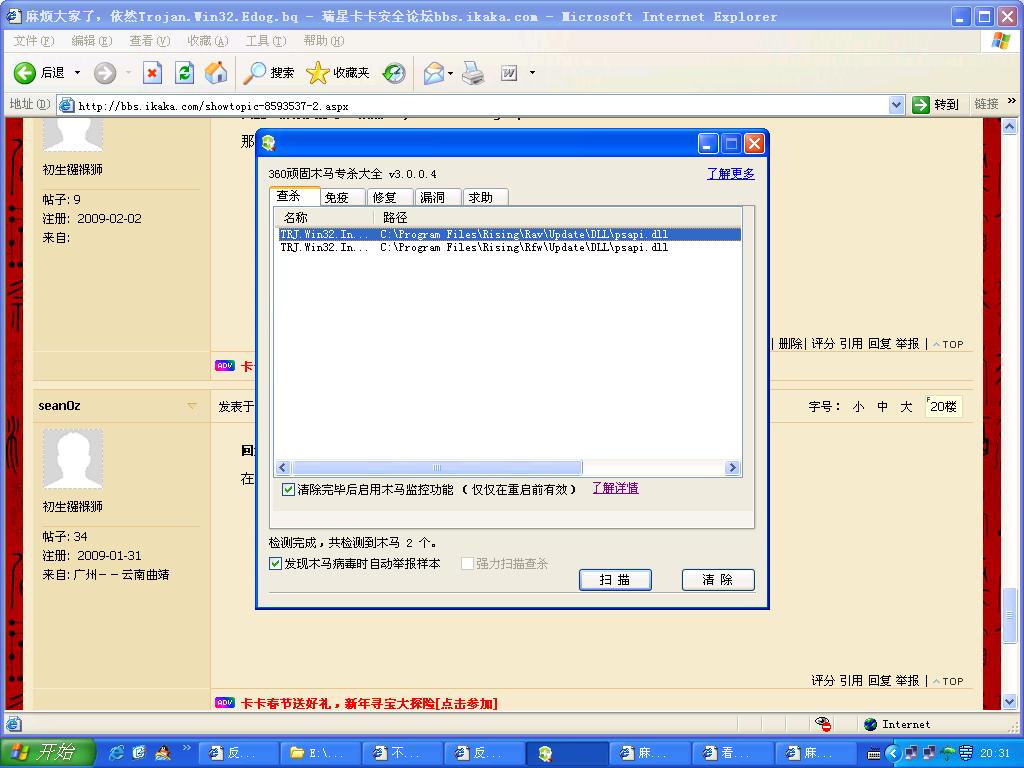The image size is (1024, 768).
Task: Open the 工具(T) menu
Action: click(x=266, y=40)
